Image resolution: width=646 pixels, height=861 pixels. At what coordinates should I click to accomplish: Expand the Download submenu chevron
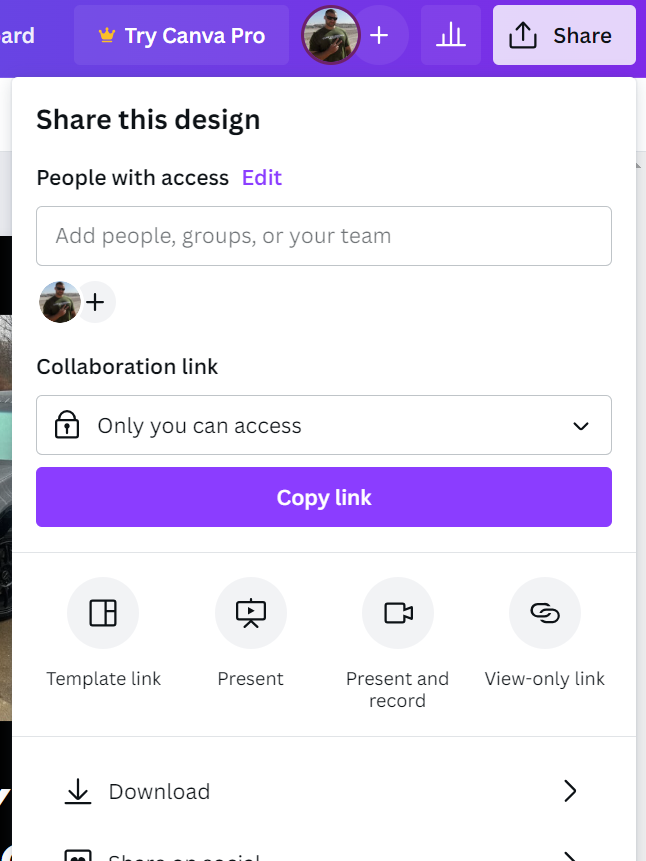[570, 792]
